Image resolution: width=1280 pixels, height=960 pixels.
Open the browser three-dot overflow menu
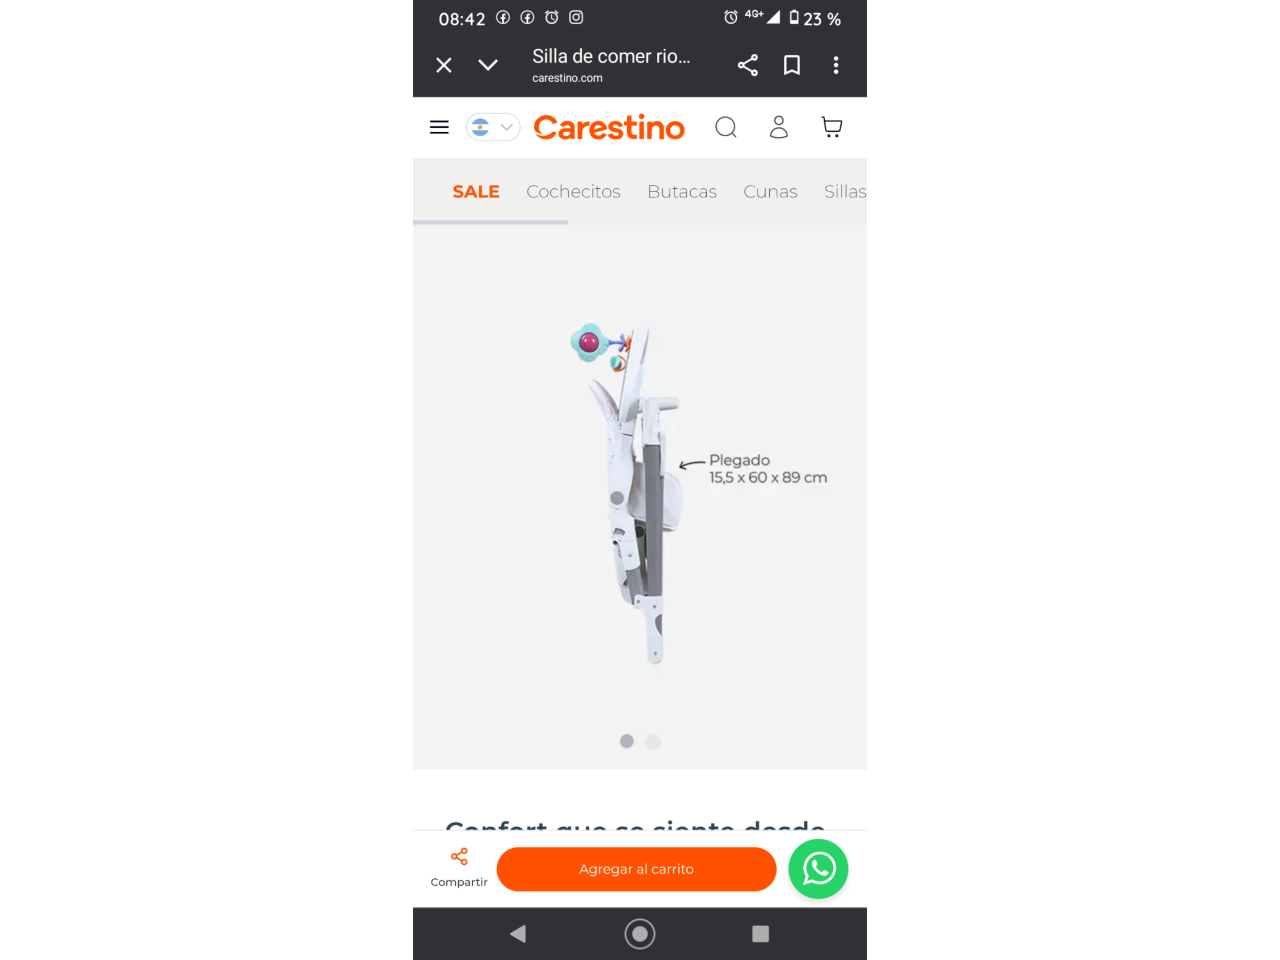836,65
